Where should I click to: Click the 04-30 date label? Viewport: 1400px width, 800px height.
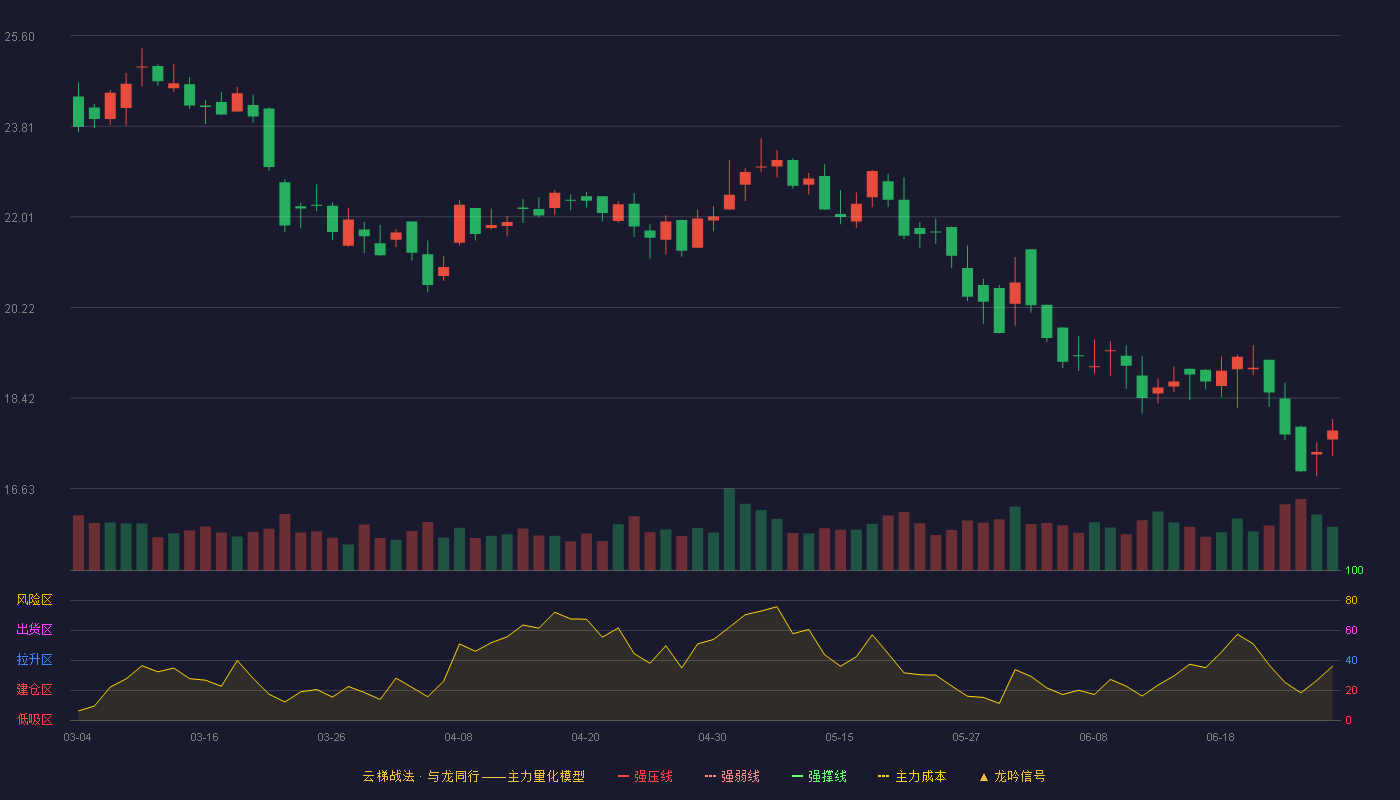click(712, 737)
